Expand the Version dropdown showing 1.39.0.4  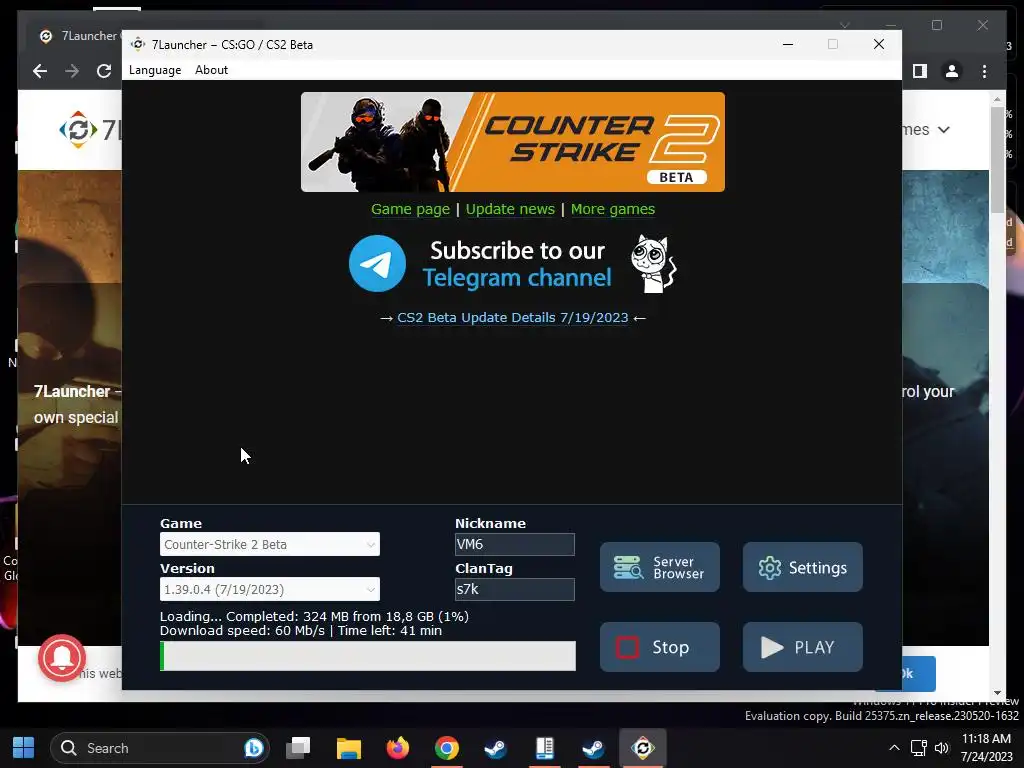270,589
